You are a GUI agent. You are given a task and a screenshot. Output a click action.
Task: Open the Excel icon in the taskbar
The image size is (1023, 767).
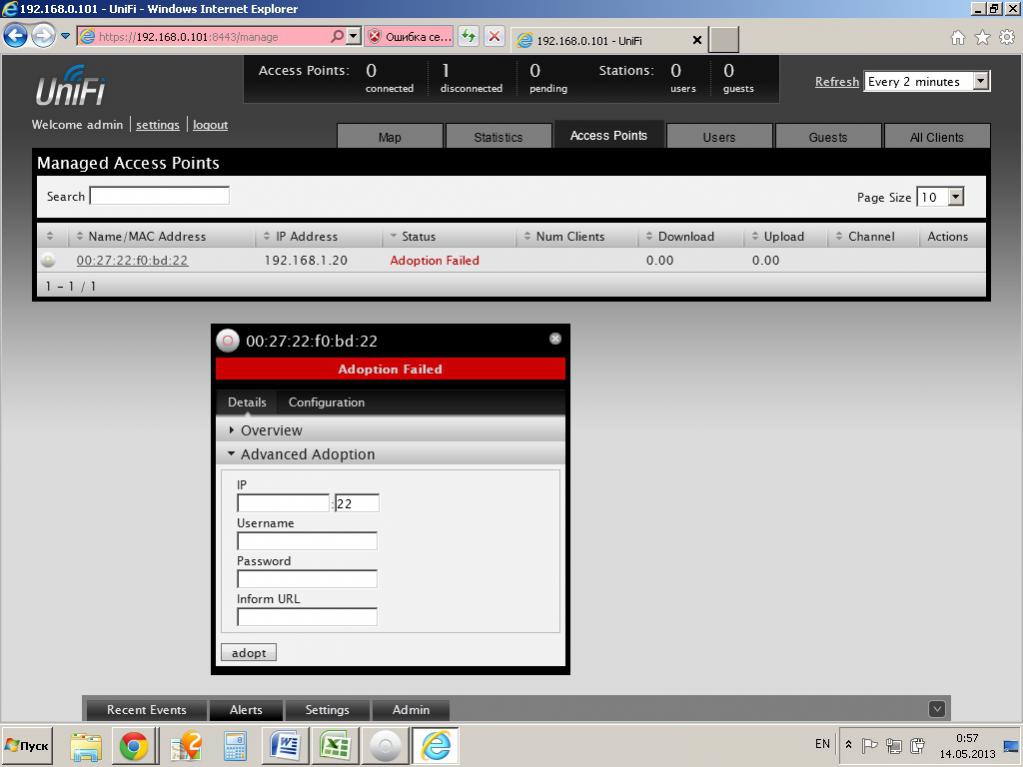pyautogui.click(x=335, y=746)
